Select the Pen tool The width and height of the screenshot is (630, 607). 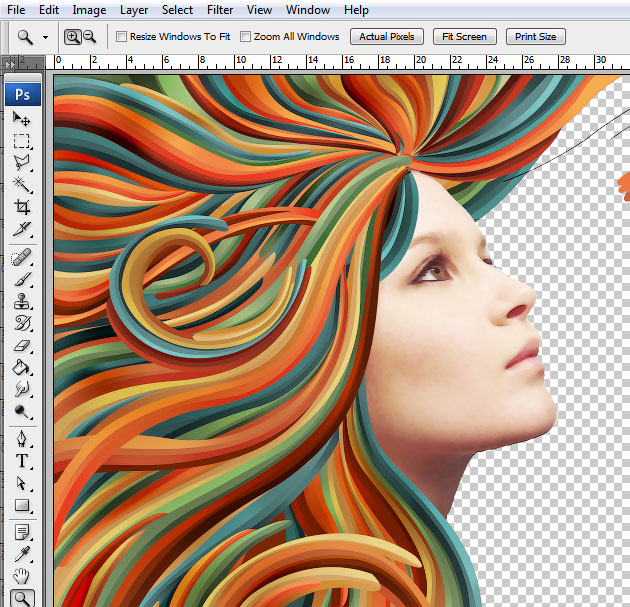coord(22,439)
